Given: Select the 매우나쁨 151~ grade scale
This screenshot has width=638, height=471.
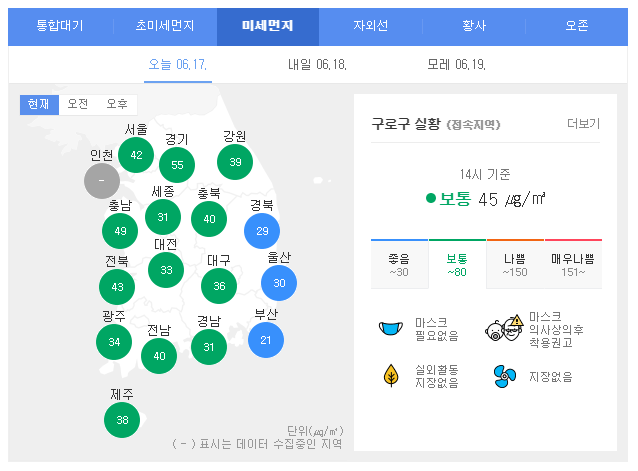Looking at the screenshot, I should coord(573,265).
